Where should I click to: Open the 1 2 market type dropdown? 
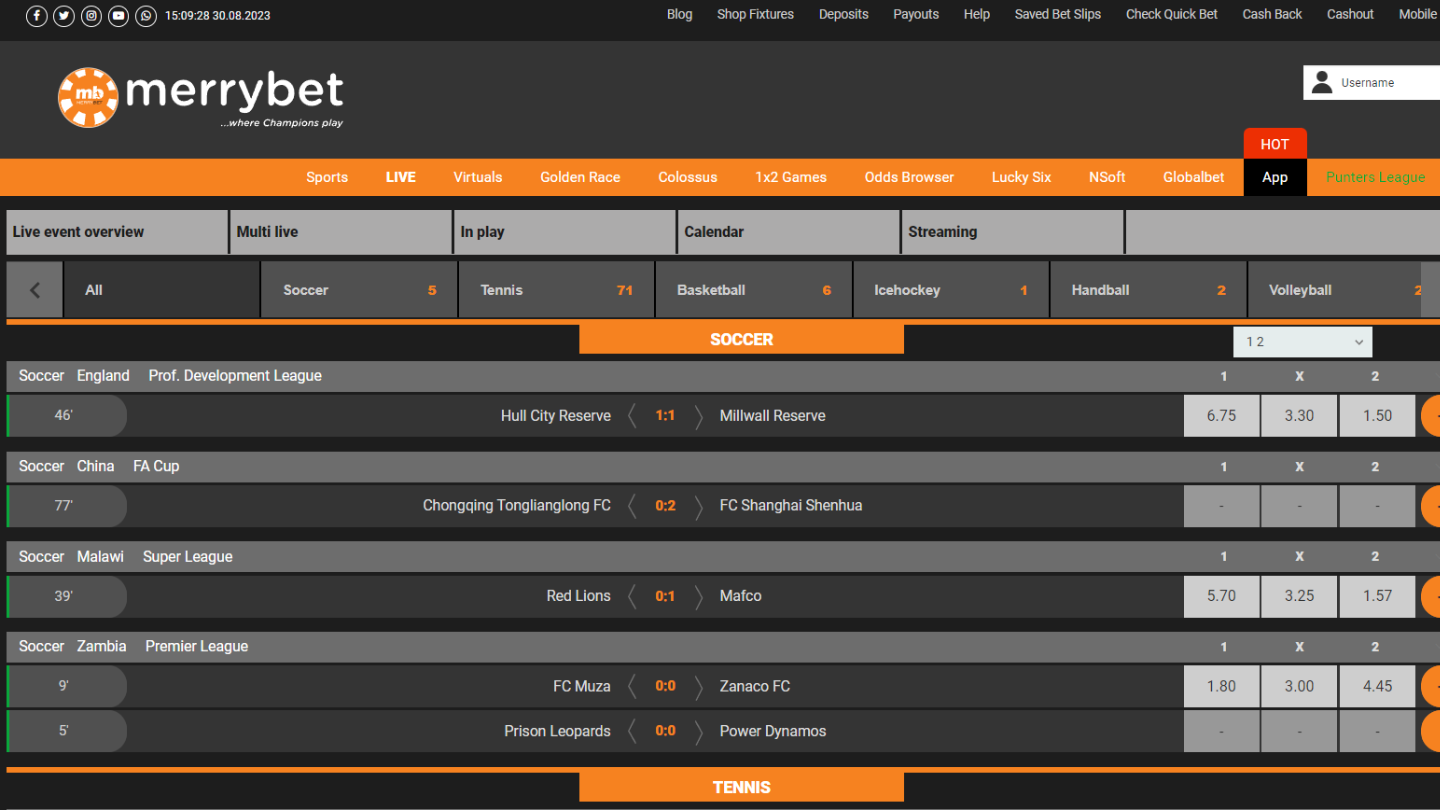tap(1302, 342)
